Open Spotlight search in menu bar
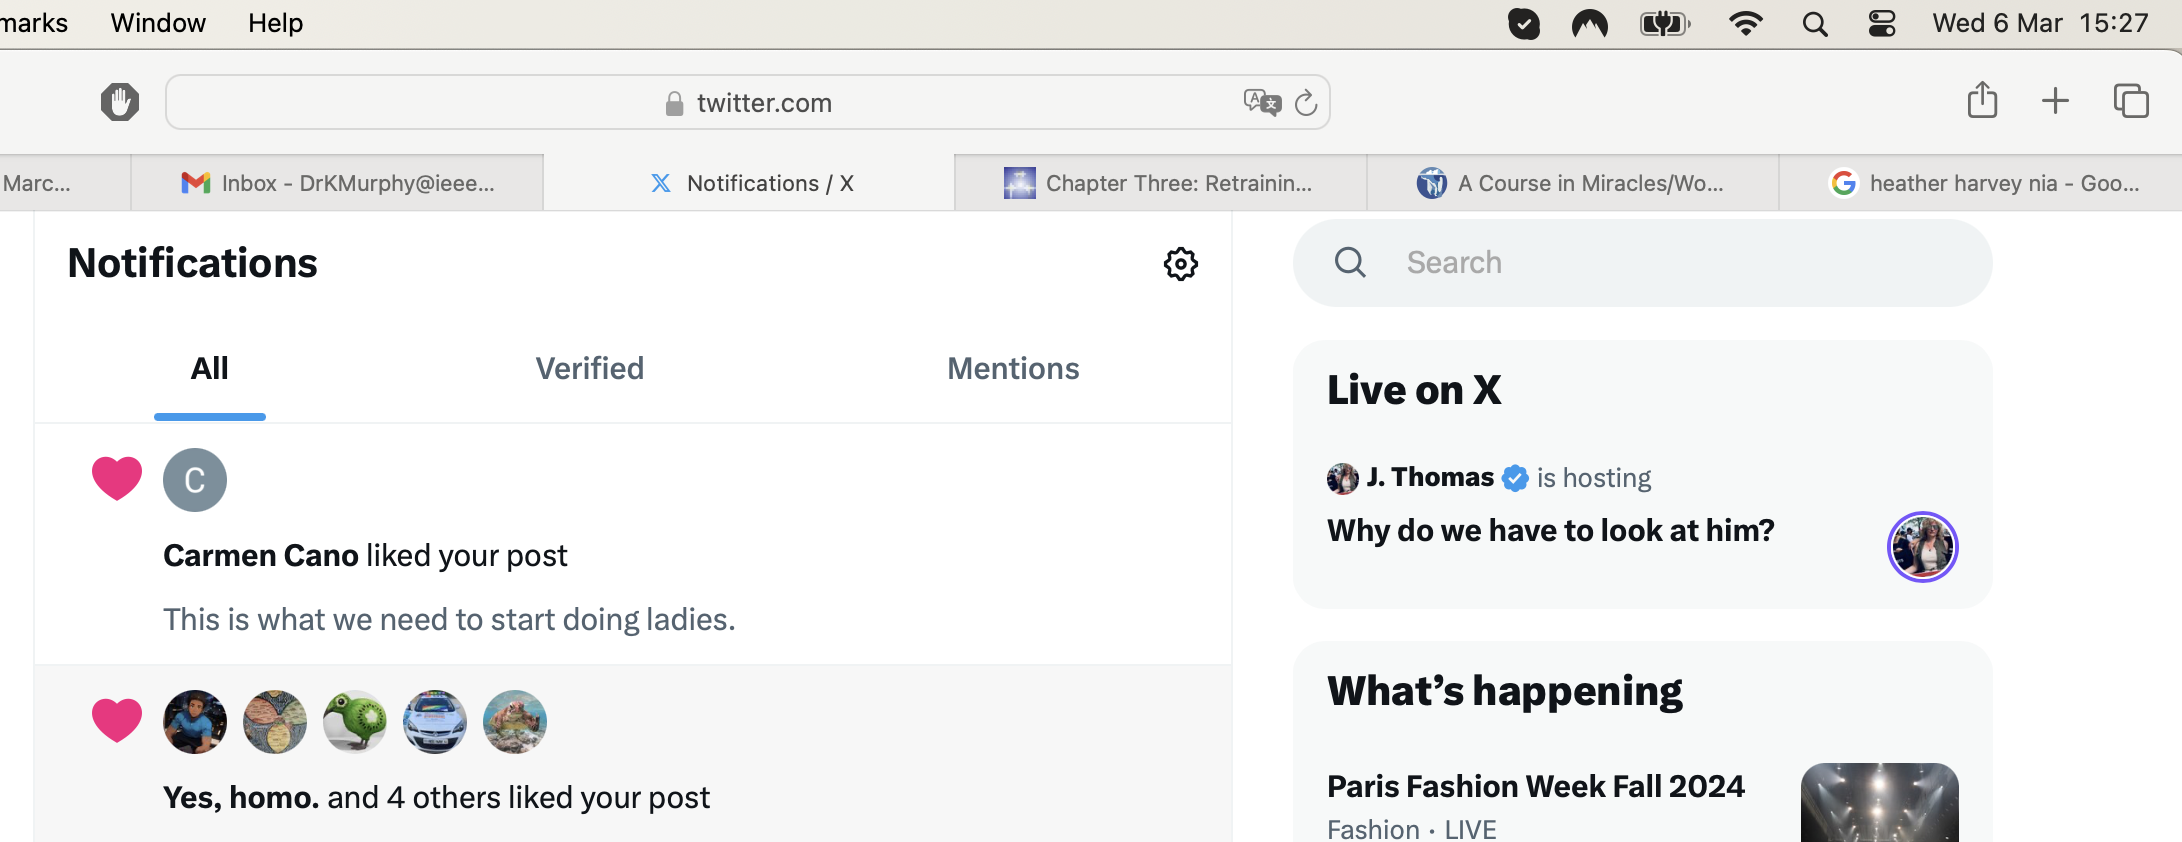The height and width of the screenshot is (842, 2182). pos(1815,24)
